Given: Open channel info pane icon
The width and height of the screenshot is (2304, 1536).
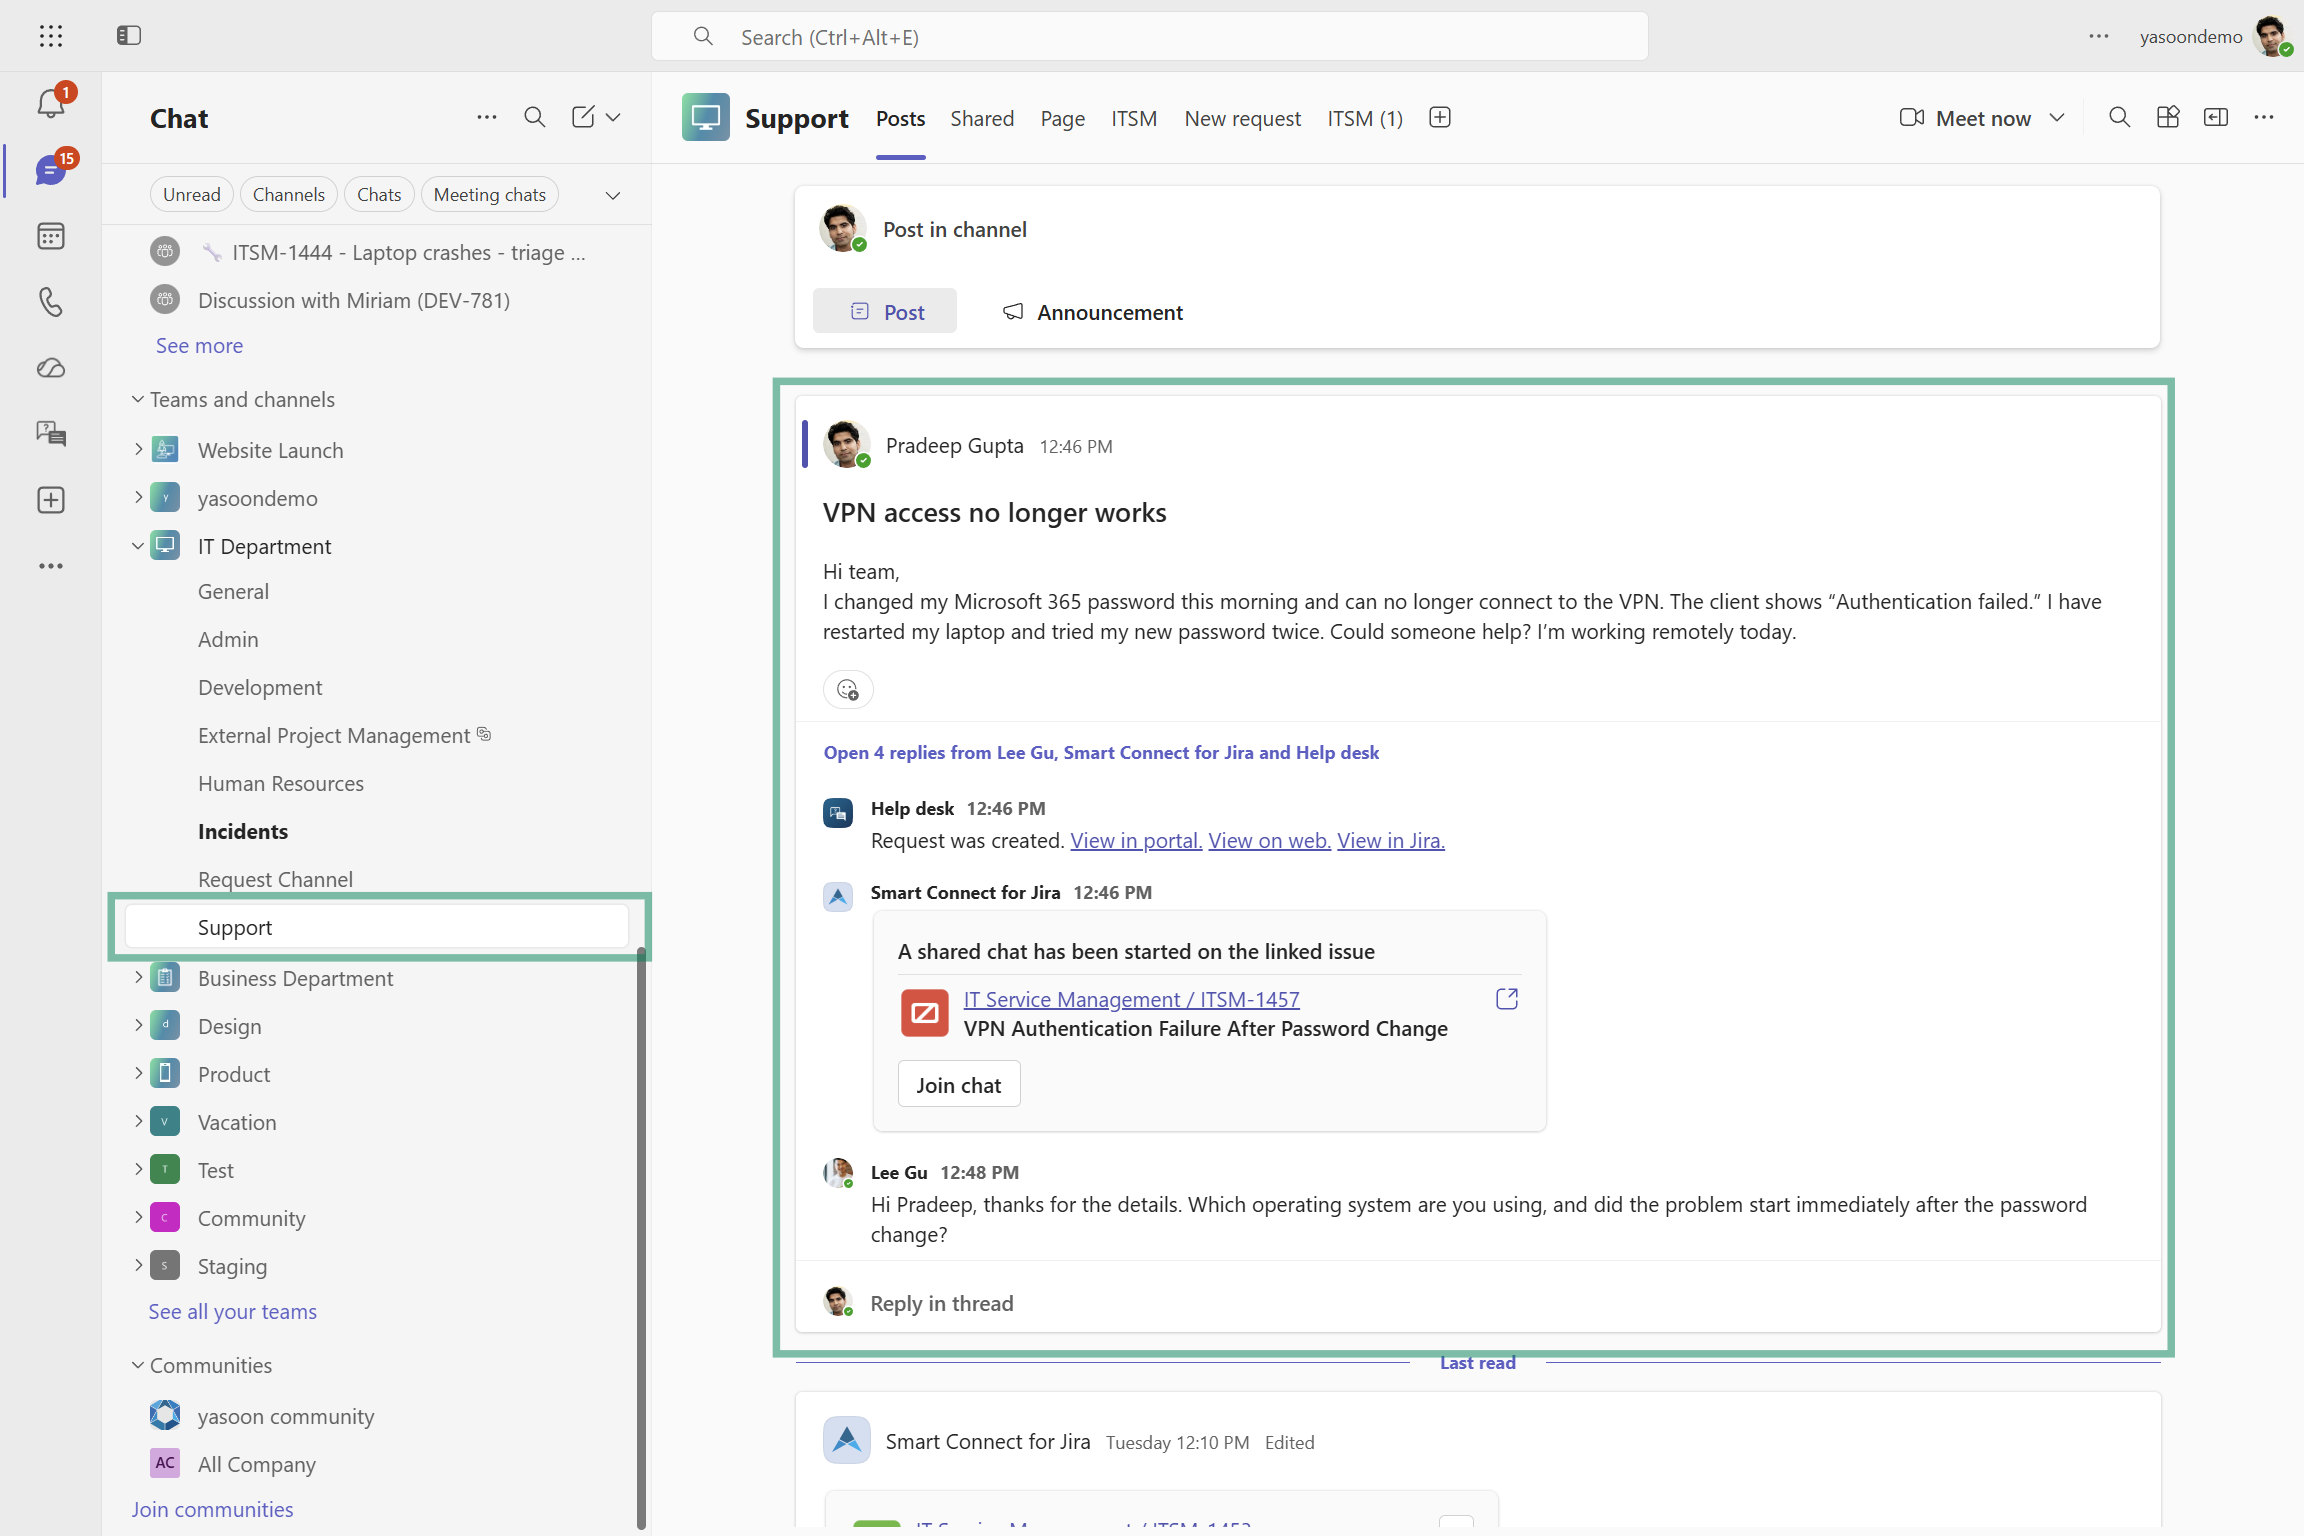Looking at the screenshot, I should click(2216, 118).
